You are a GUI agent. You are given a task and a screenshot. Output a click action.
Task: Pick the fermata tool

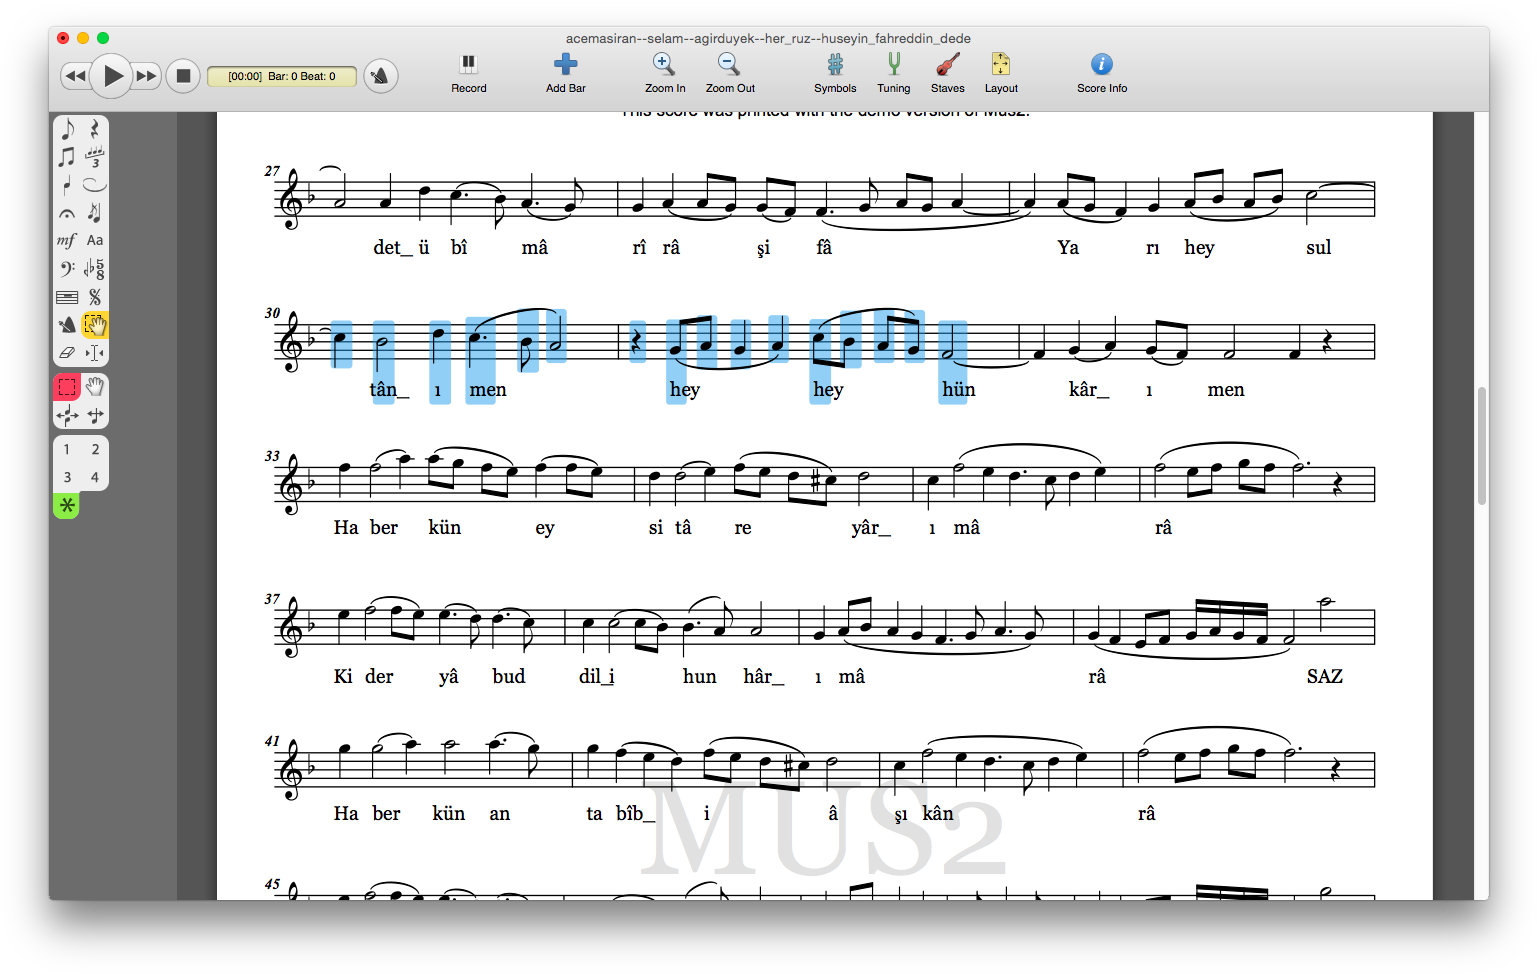click(x=67, y=213)
